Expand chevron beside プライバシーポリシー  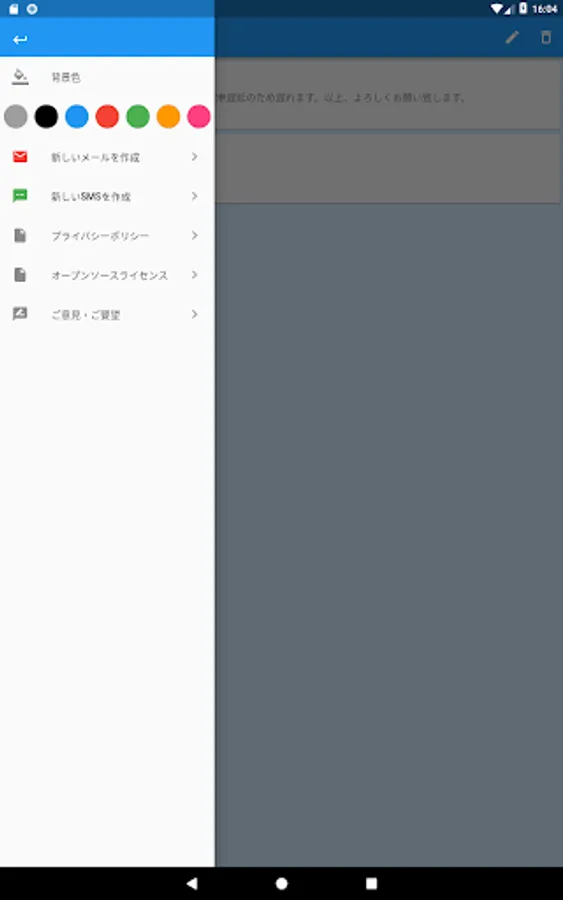tap(195, 235)
